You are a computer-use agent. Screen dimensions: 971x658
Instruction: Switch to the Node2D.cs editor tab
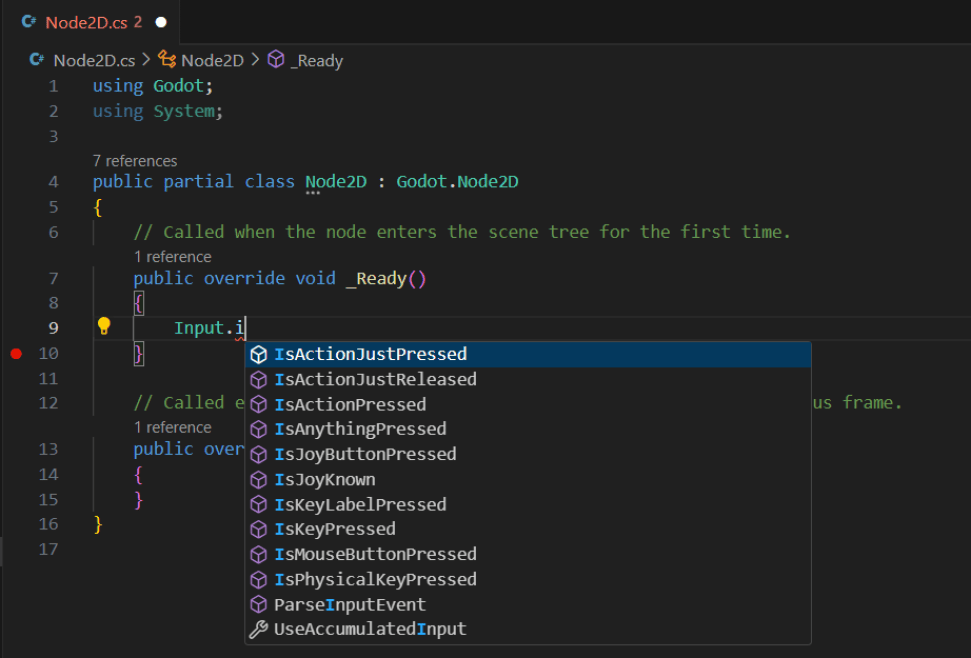tap(93, 22)
